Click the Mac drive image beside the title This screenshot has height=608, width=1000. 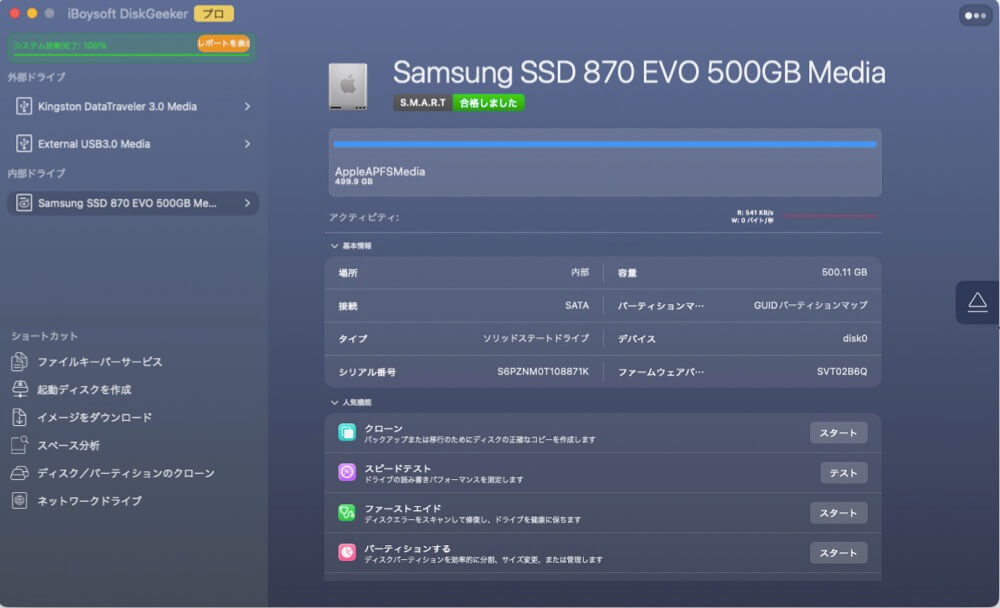click(x=348, y=86)
